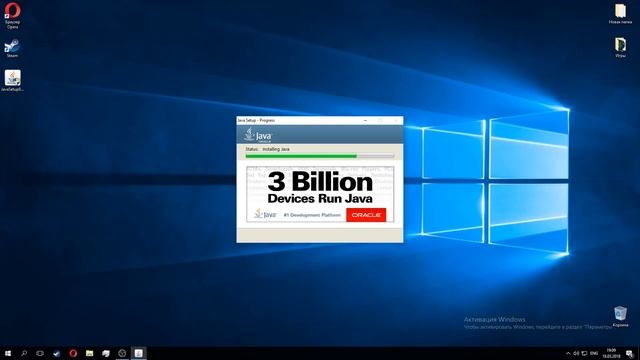This screenshot has height=360, width=640.
Task: Click the Java logo in installer header
Action: tap(258, 134)
